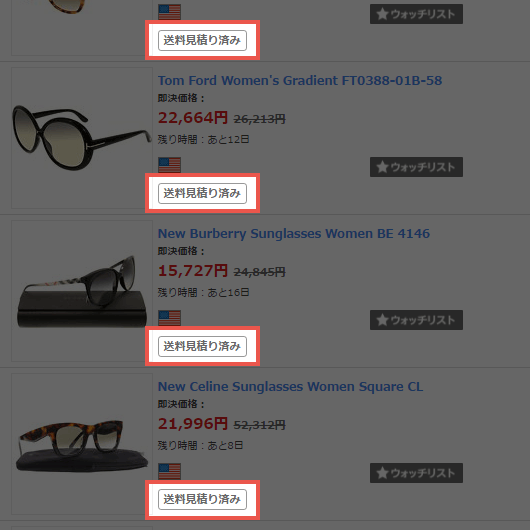Click 送料見積り済み button under Tom Ford item
Screen dimensions: 530x530
tap(202, 193)
